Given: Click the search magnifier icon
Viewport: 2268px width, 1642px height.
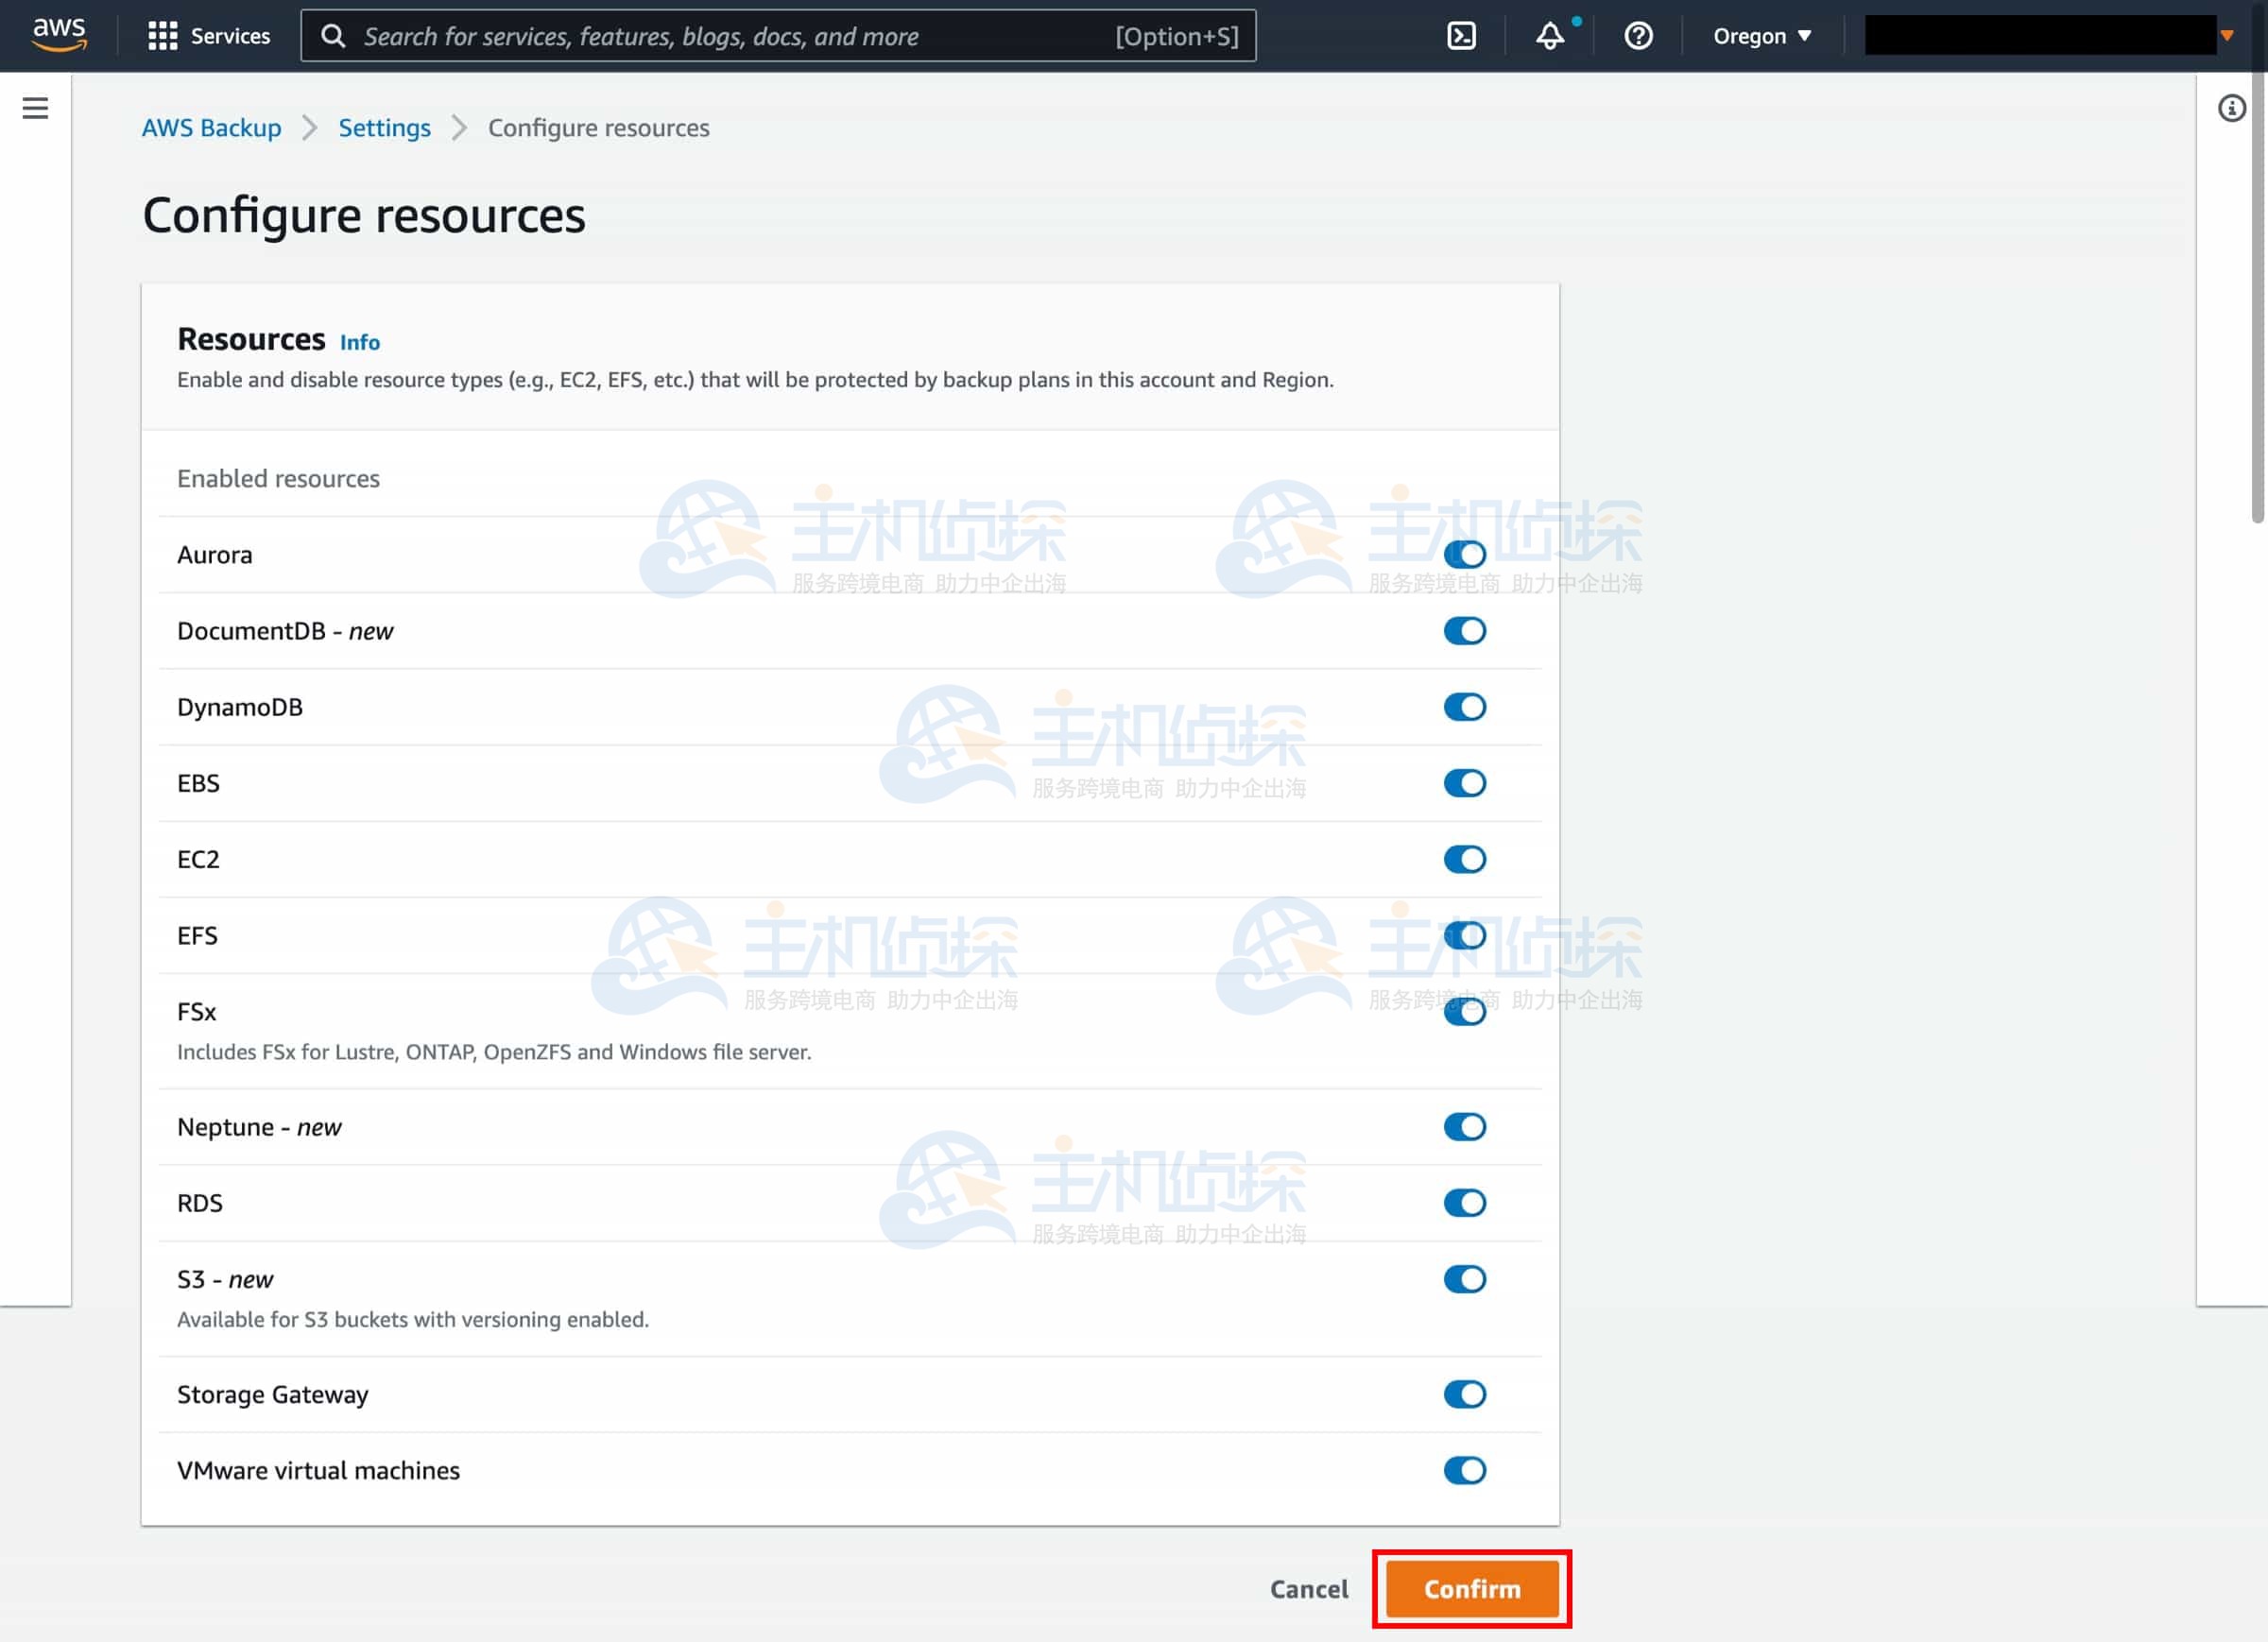Looking at the screenshot, I should (x=333, y=36).
